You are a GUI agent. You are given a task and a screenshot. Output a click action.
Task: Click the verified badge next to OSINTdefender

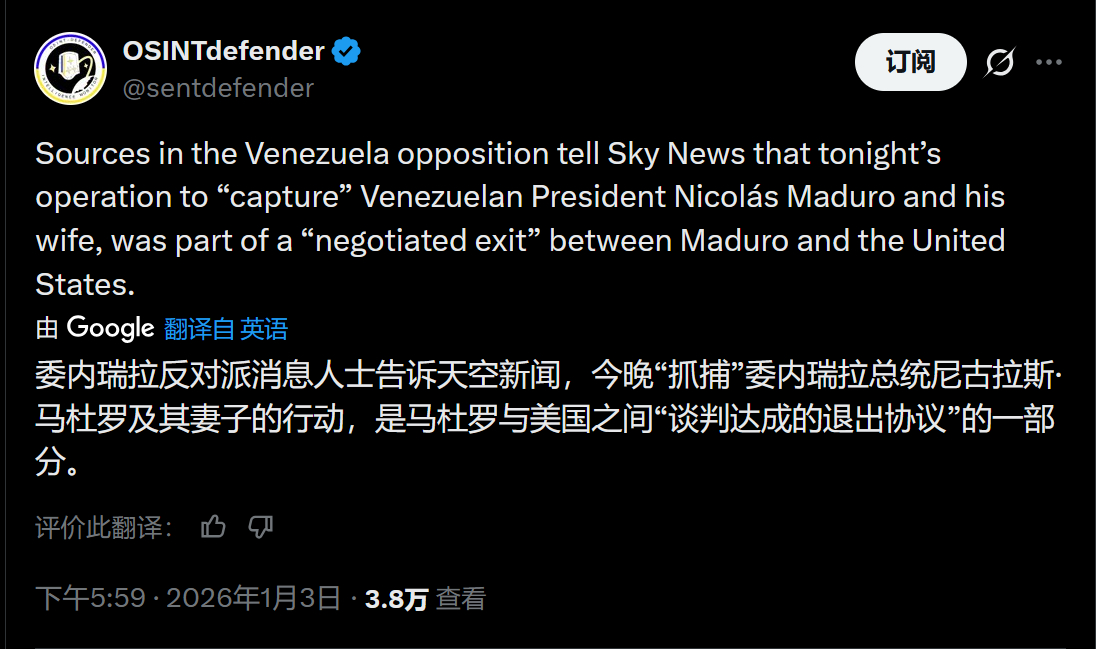pos(345,50)
